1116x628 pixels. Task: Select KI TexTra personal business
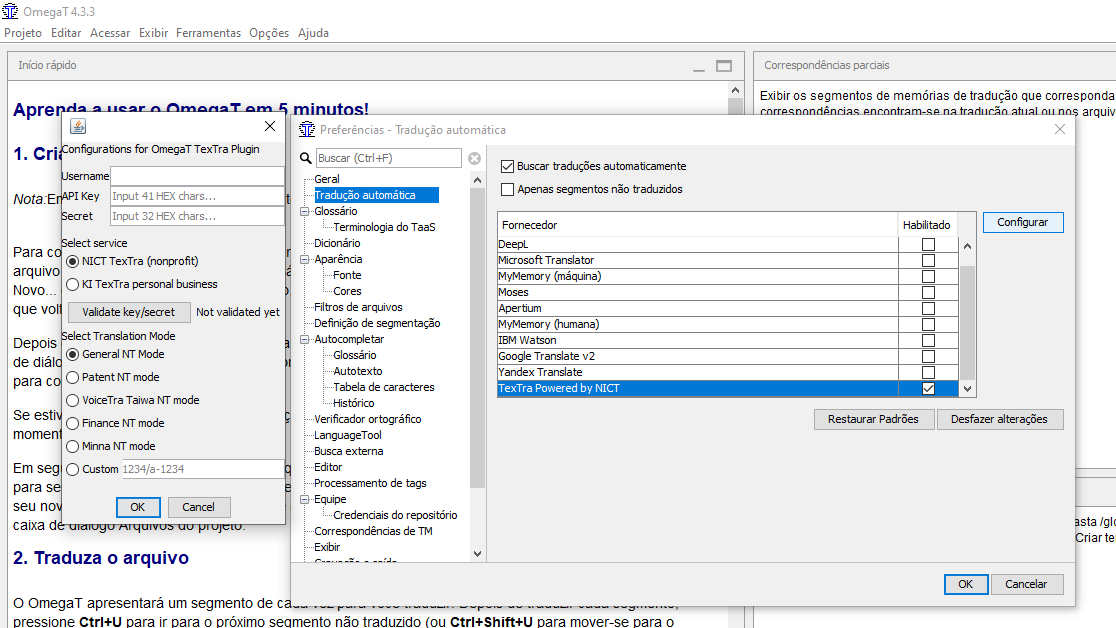[x=73, y=284]
